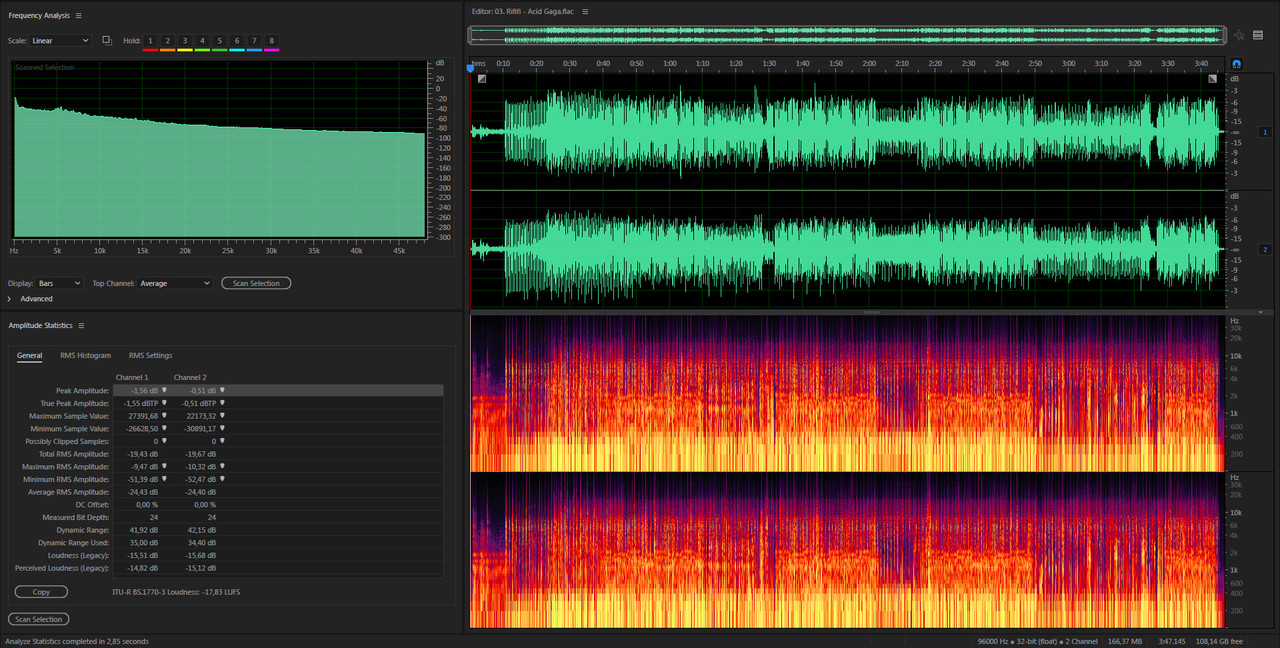
Task: Click the 96000 Hz 32-bit (float) status entry
Action: click(1037, 641)
